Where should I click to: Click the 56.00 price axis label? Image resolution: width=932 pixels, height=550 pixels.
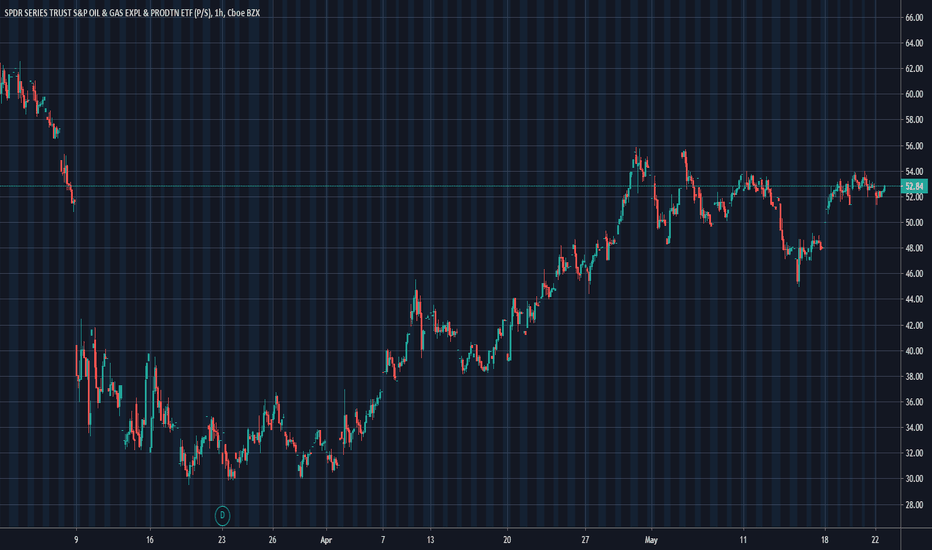pos(914,146)
